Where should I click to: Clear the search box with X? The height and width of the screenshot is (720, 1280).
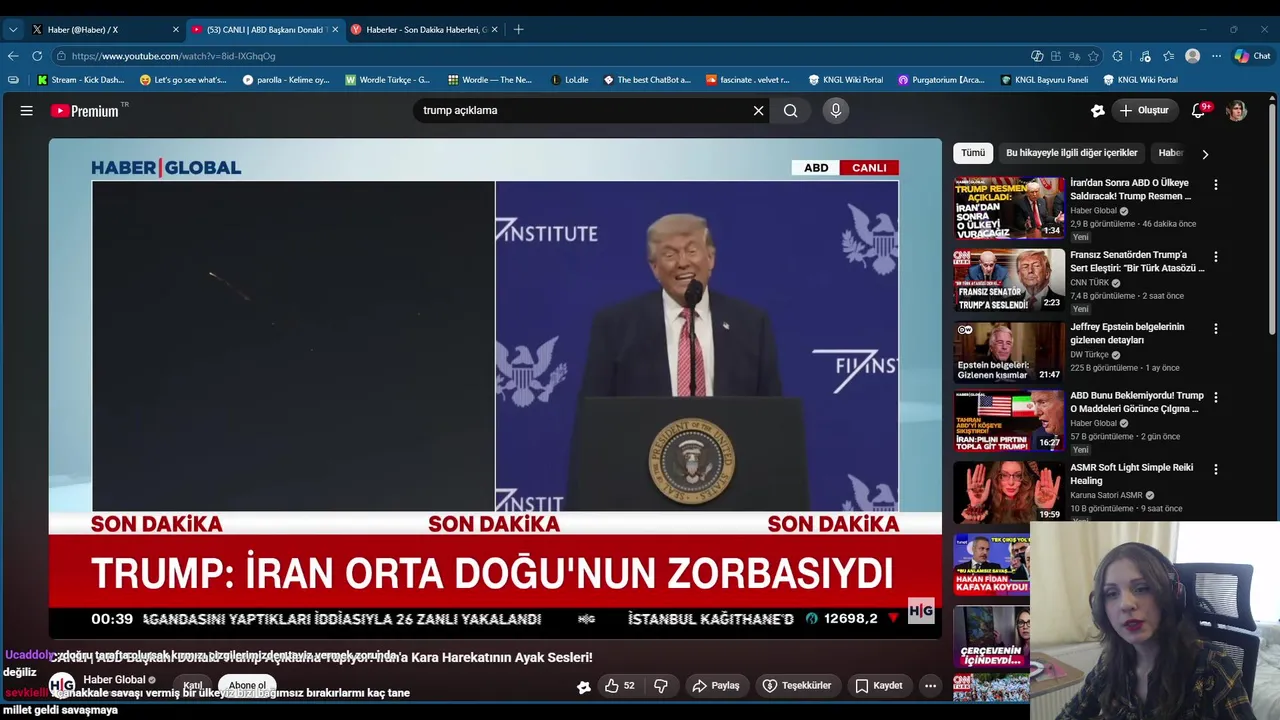click(758, 111)
